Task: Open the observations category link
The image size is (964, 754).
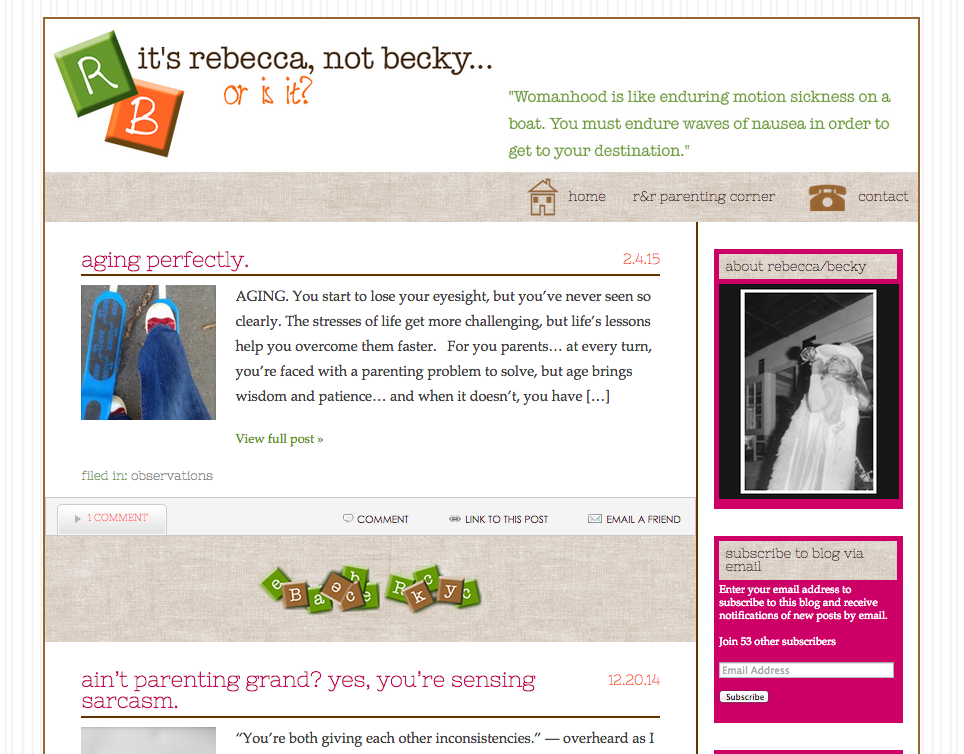Action: (x=172, y=475)
